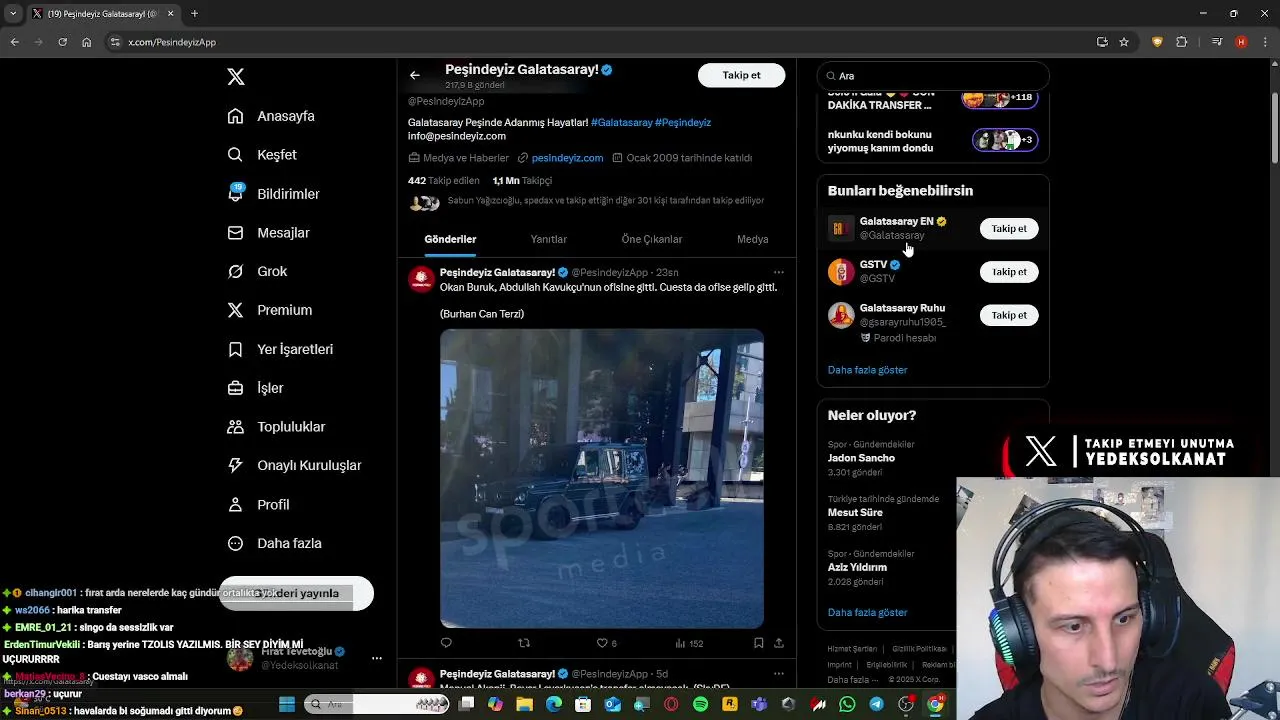Open account menu dots beside Fırat Tevetoğlu

377,658
